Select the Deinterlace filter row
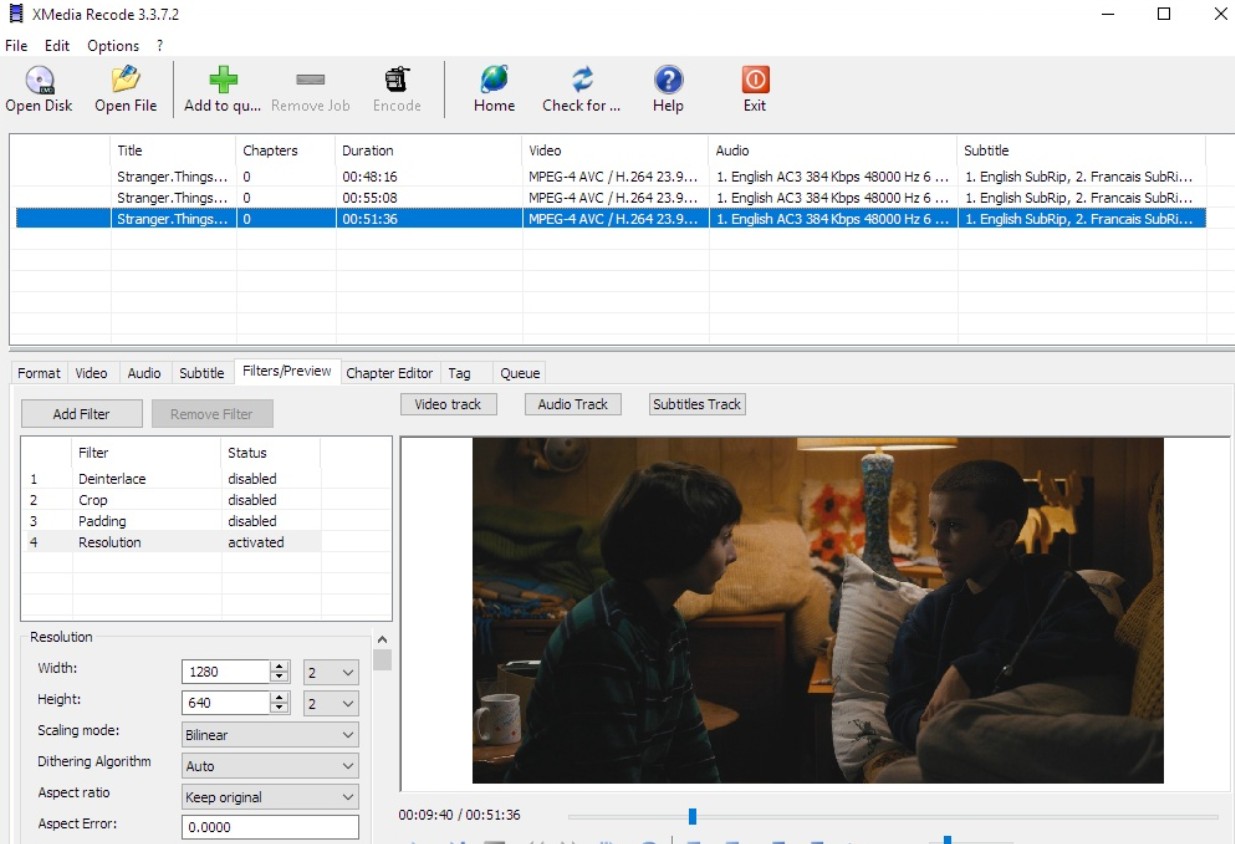 coord(171,479)
